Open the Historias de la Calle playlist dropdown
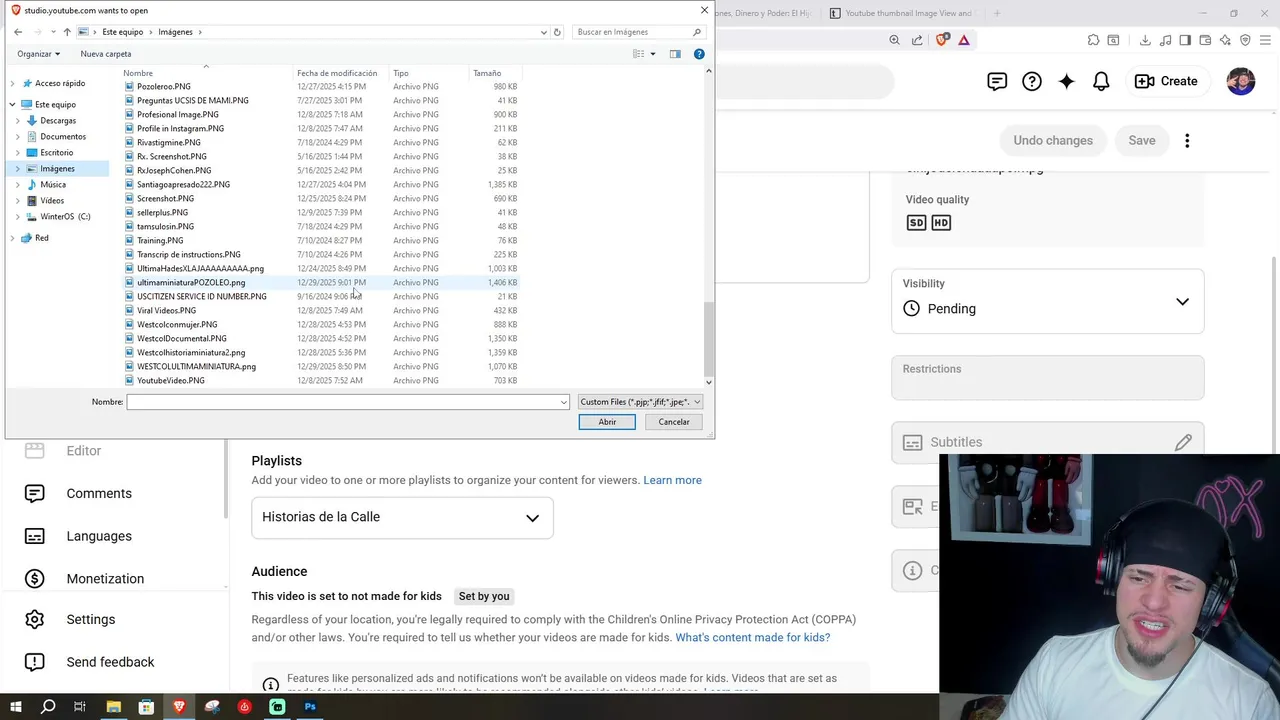The image size is (1280, 720). [402, 518]
